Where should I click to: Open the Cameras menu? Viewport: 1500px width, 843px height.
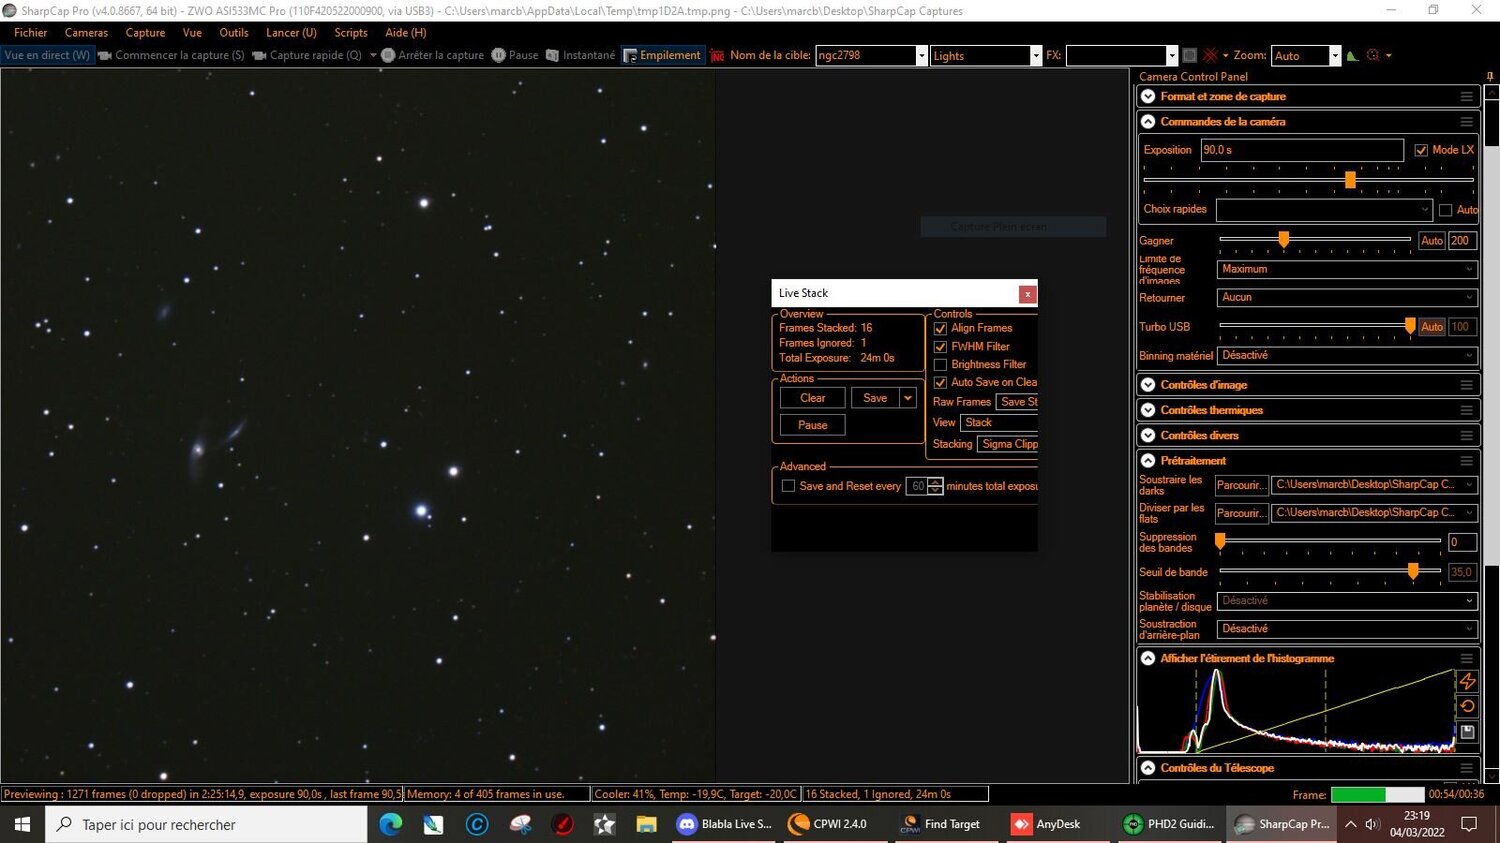pos(85,32)
